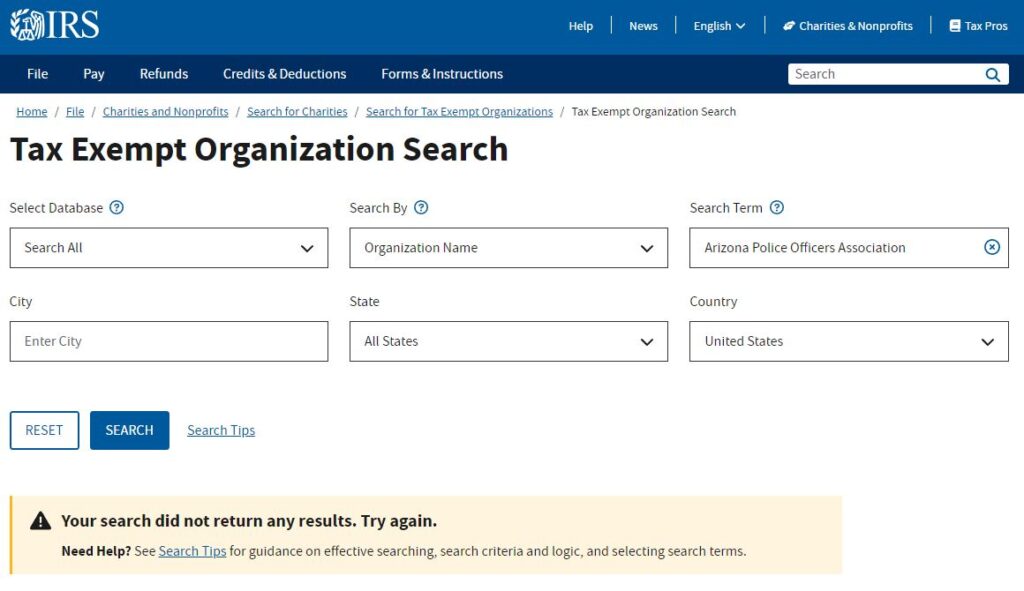Clear the Search Term field with X icon
Screen dimensions: 1024x591
tap(991, 247)
